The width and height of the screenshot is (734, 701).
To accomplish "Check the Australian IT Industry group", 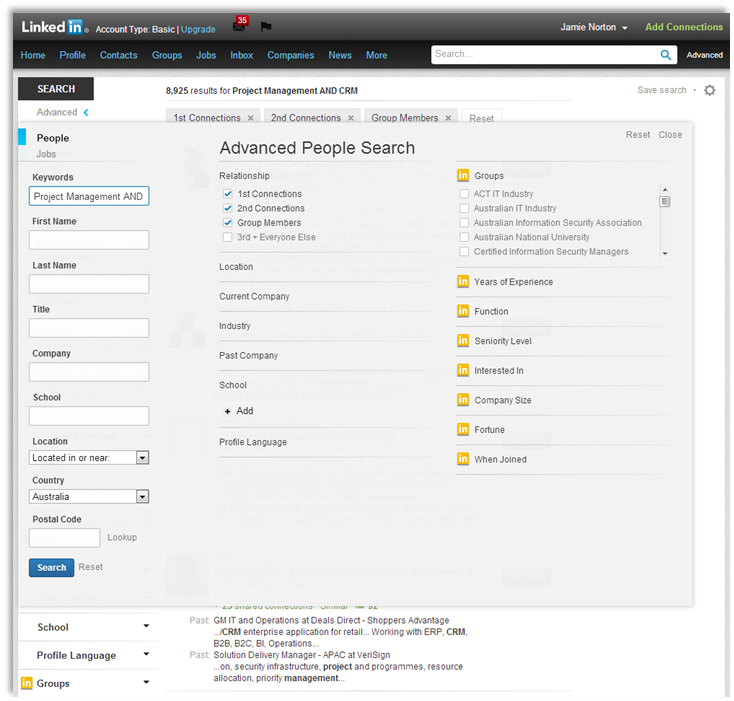I will click(464, 208).
